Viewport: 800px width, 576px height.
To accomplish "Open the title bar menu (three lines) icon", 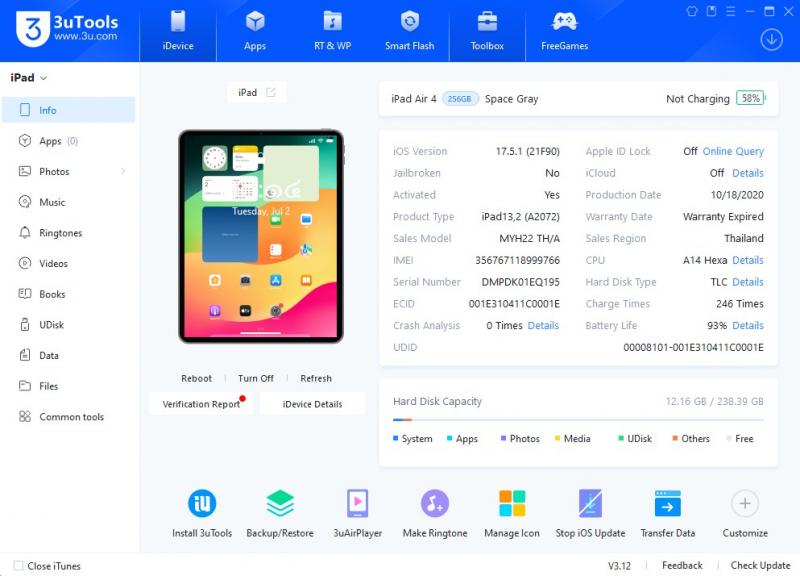I will point(731,11).
